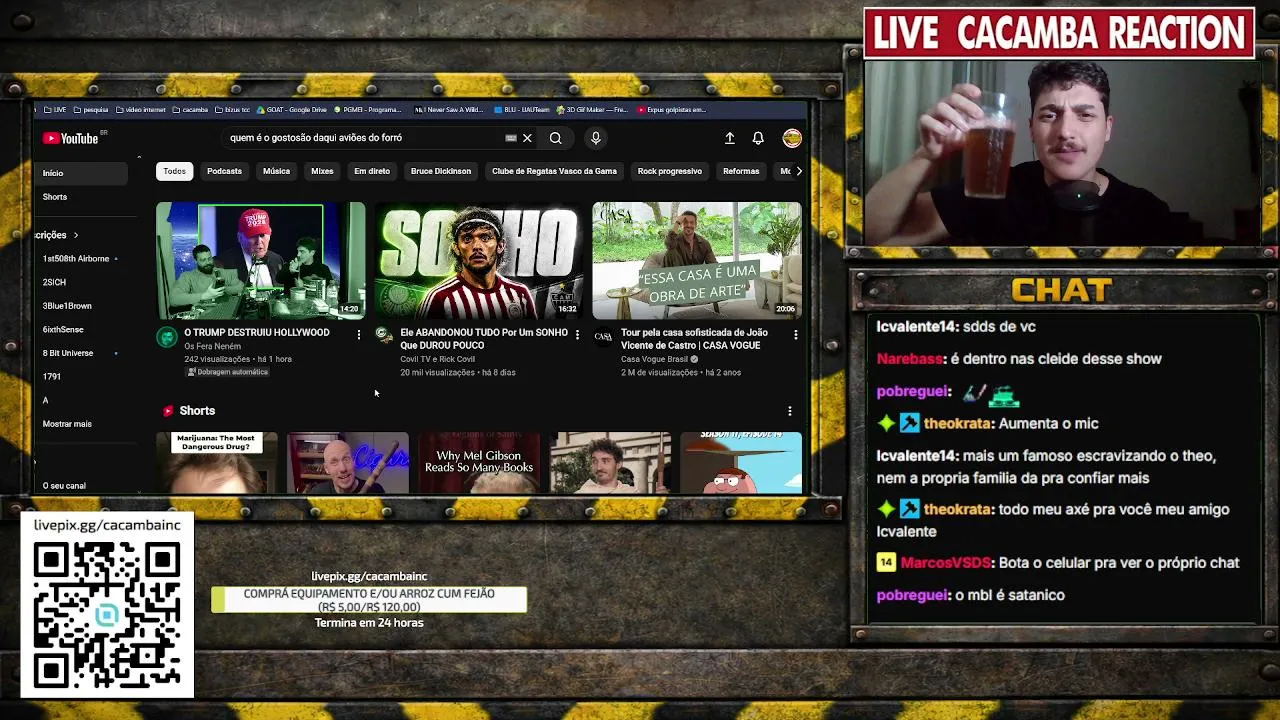Open options for Ele ABANDONOU TUDO video
This screenshot has width=1280, height=720.
click(577, 334)
